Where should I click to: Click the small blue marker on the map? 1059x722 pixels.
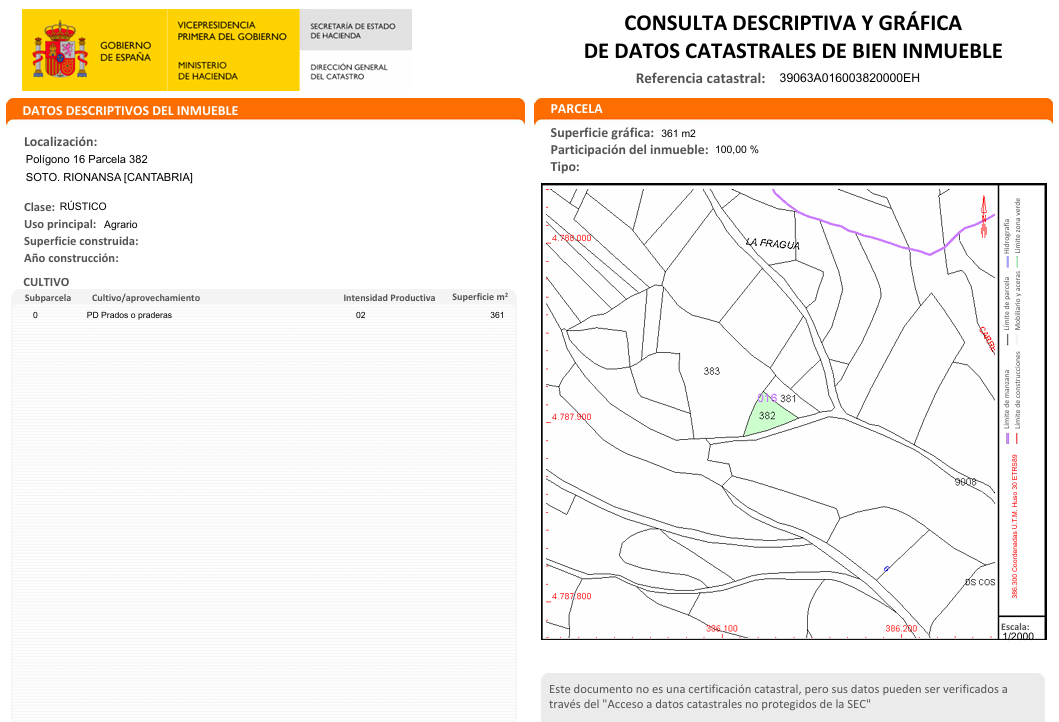tap(885, 569)
